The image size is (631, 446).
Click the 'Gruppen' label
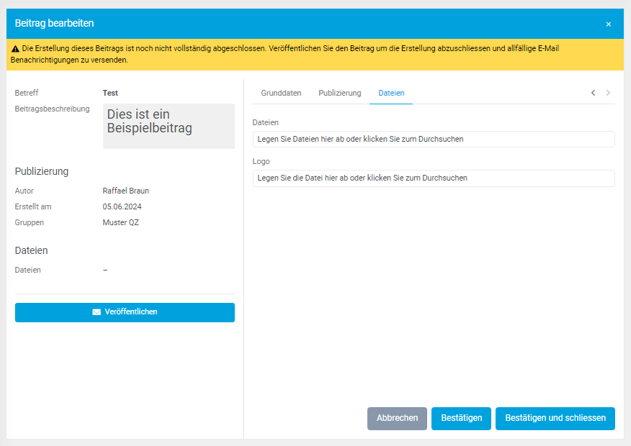(x=29, y=222)
